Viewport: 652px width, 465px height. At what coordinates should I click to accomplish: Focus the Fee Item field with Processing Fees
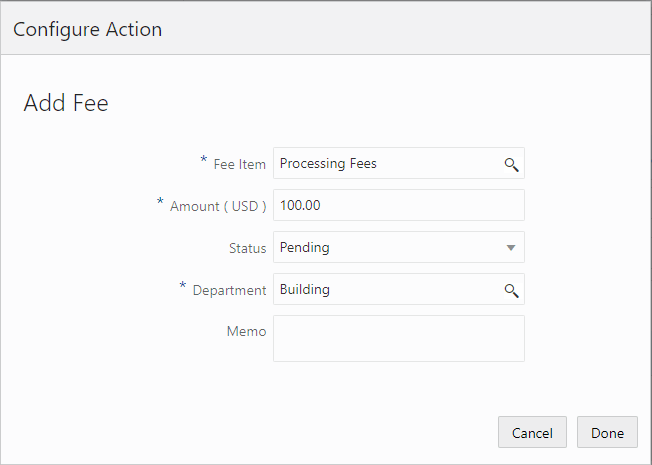click(x=385, y=164)
